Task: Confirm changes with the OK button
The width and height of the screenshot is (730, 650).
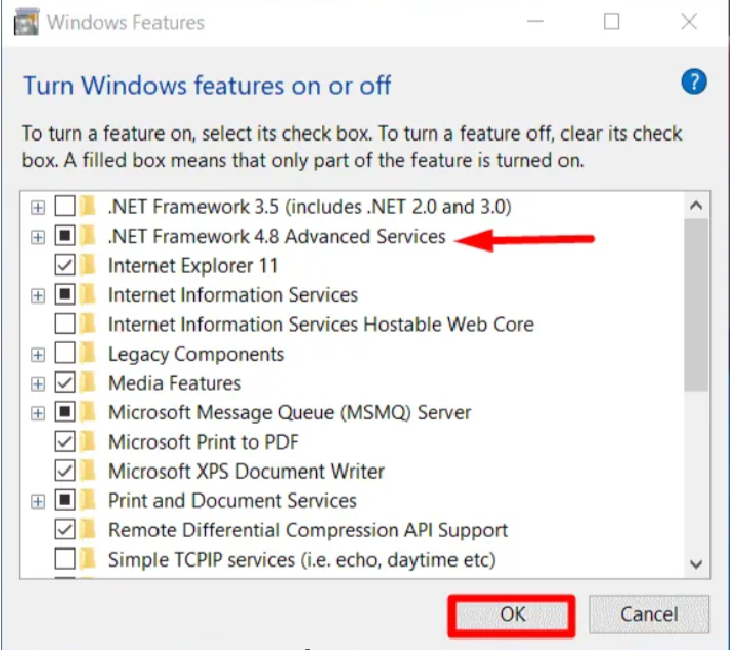Action: (512, 615)
